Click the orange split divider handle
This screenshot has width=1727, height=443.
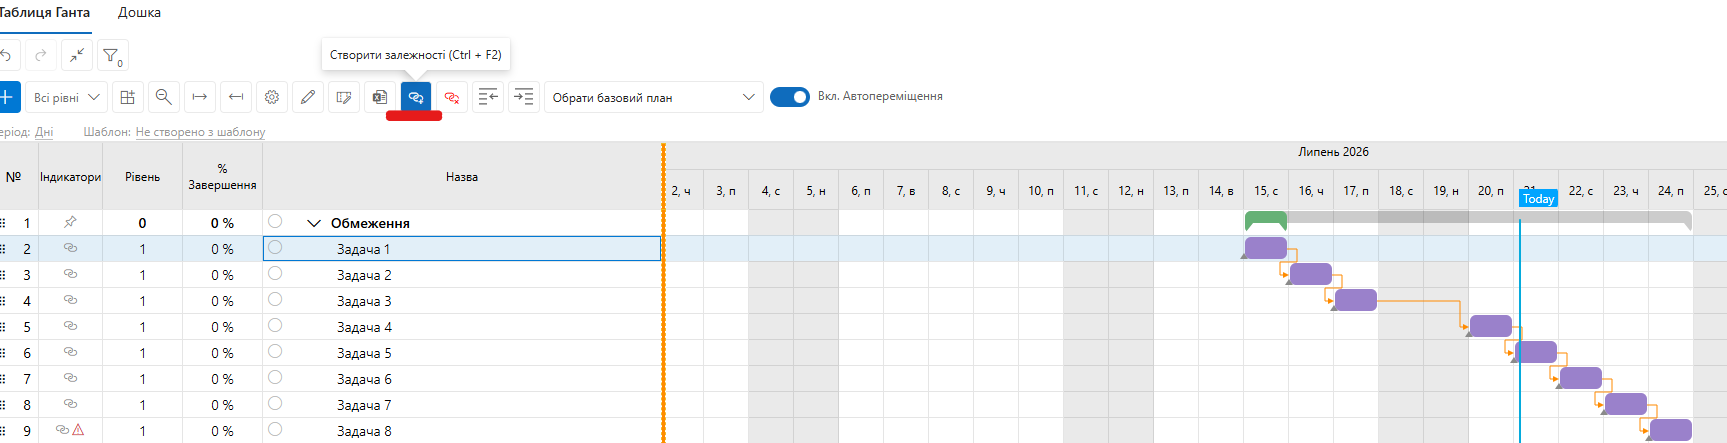point(663,292)
